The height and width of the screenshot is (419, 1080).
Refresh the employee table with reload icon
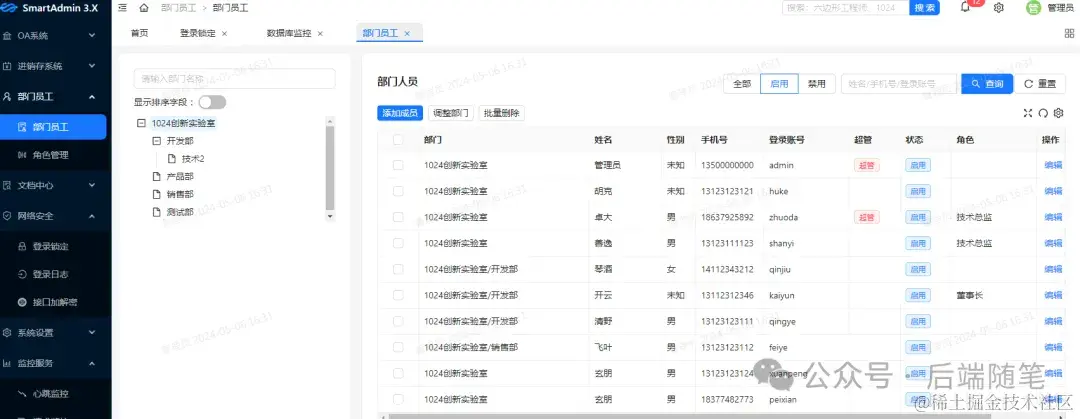point(1043,113)
